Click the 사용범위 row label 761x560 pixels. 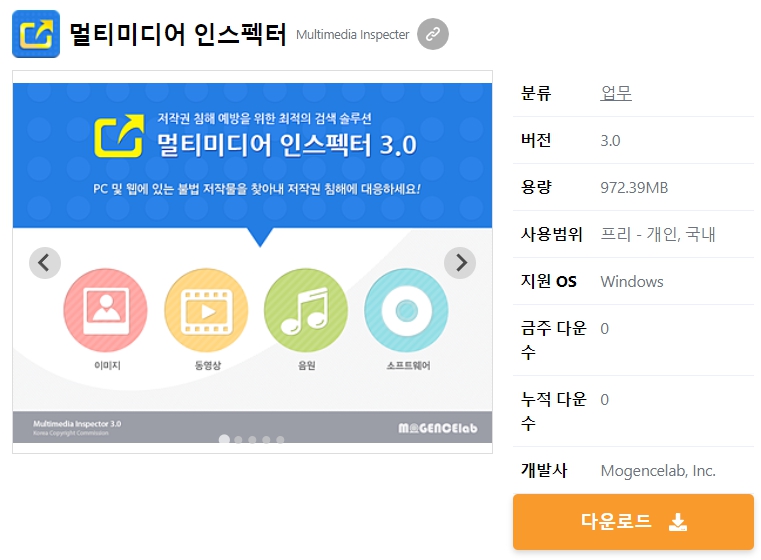[x=551, y=234]
